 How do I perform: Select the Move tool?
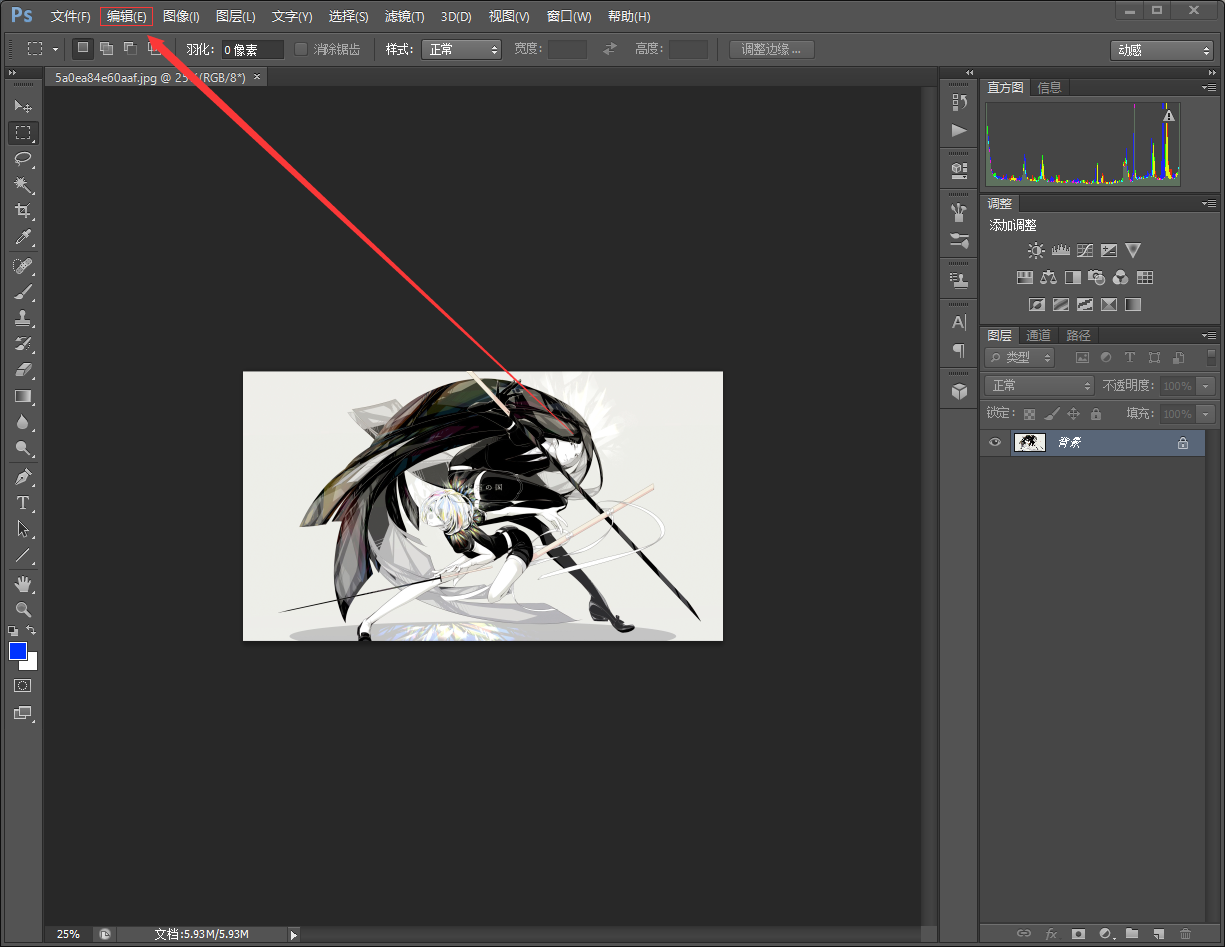pyautogui.click(x=23, y=106)
